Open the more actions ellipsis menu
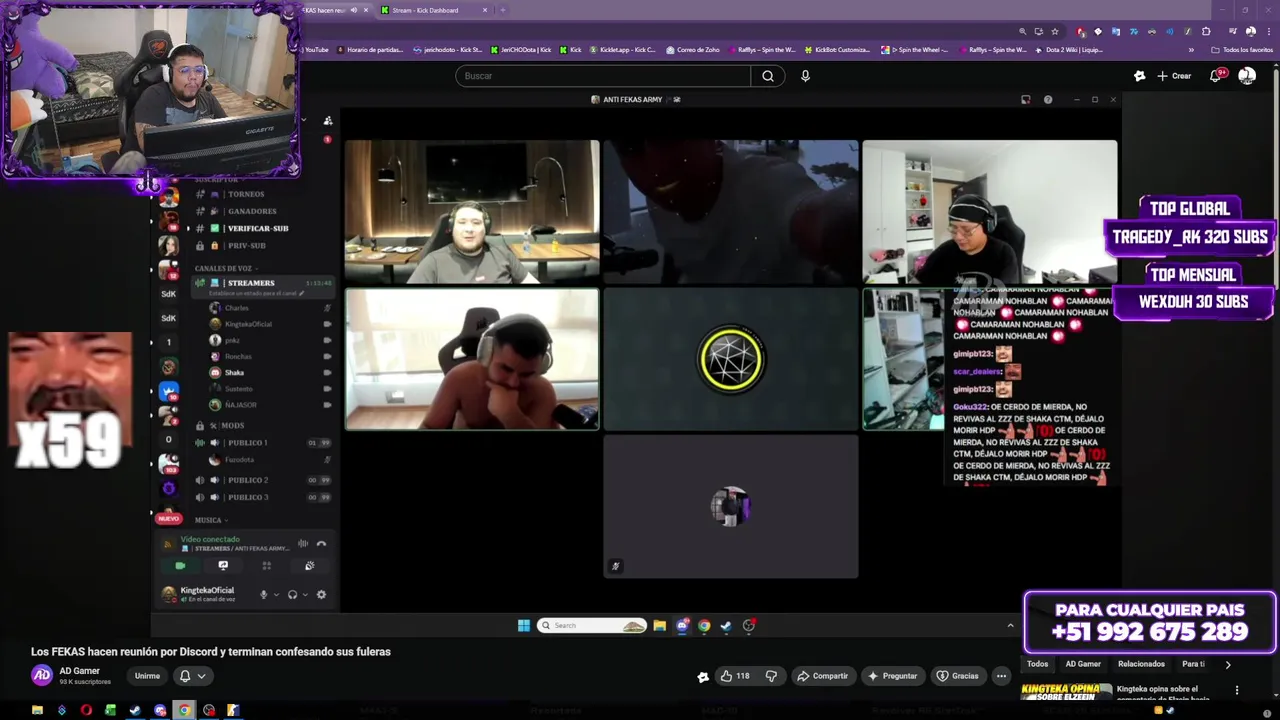The width and height of the screenshot is (1280, 720). pos(1001,676)
